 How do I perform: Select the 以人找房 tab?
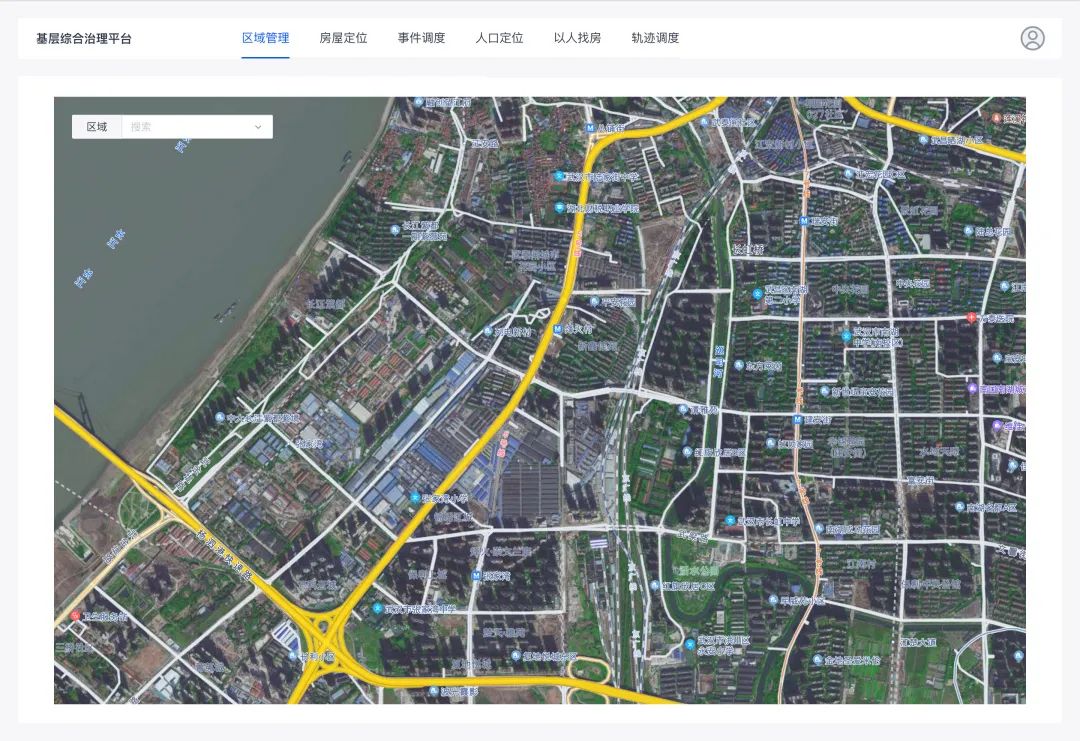click(x=577, y=38)
